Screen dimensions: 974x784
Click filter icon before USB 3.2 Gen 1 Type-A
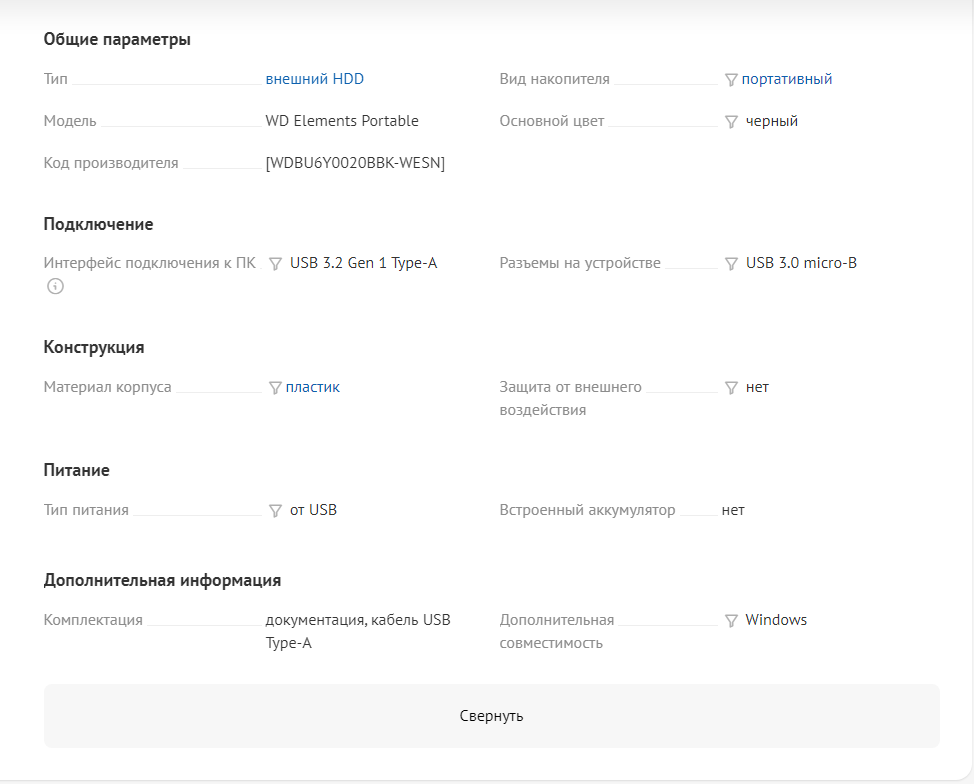point(275,264)
